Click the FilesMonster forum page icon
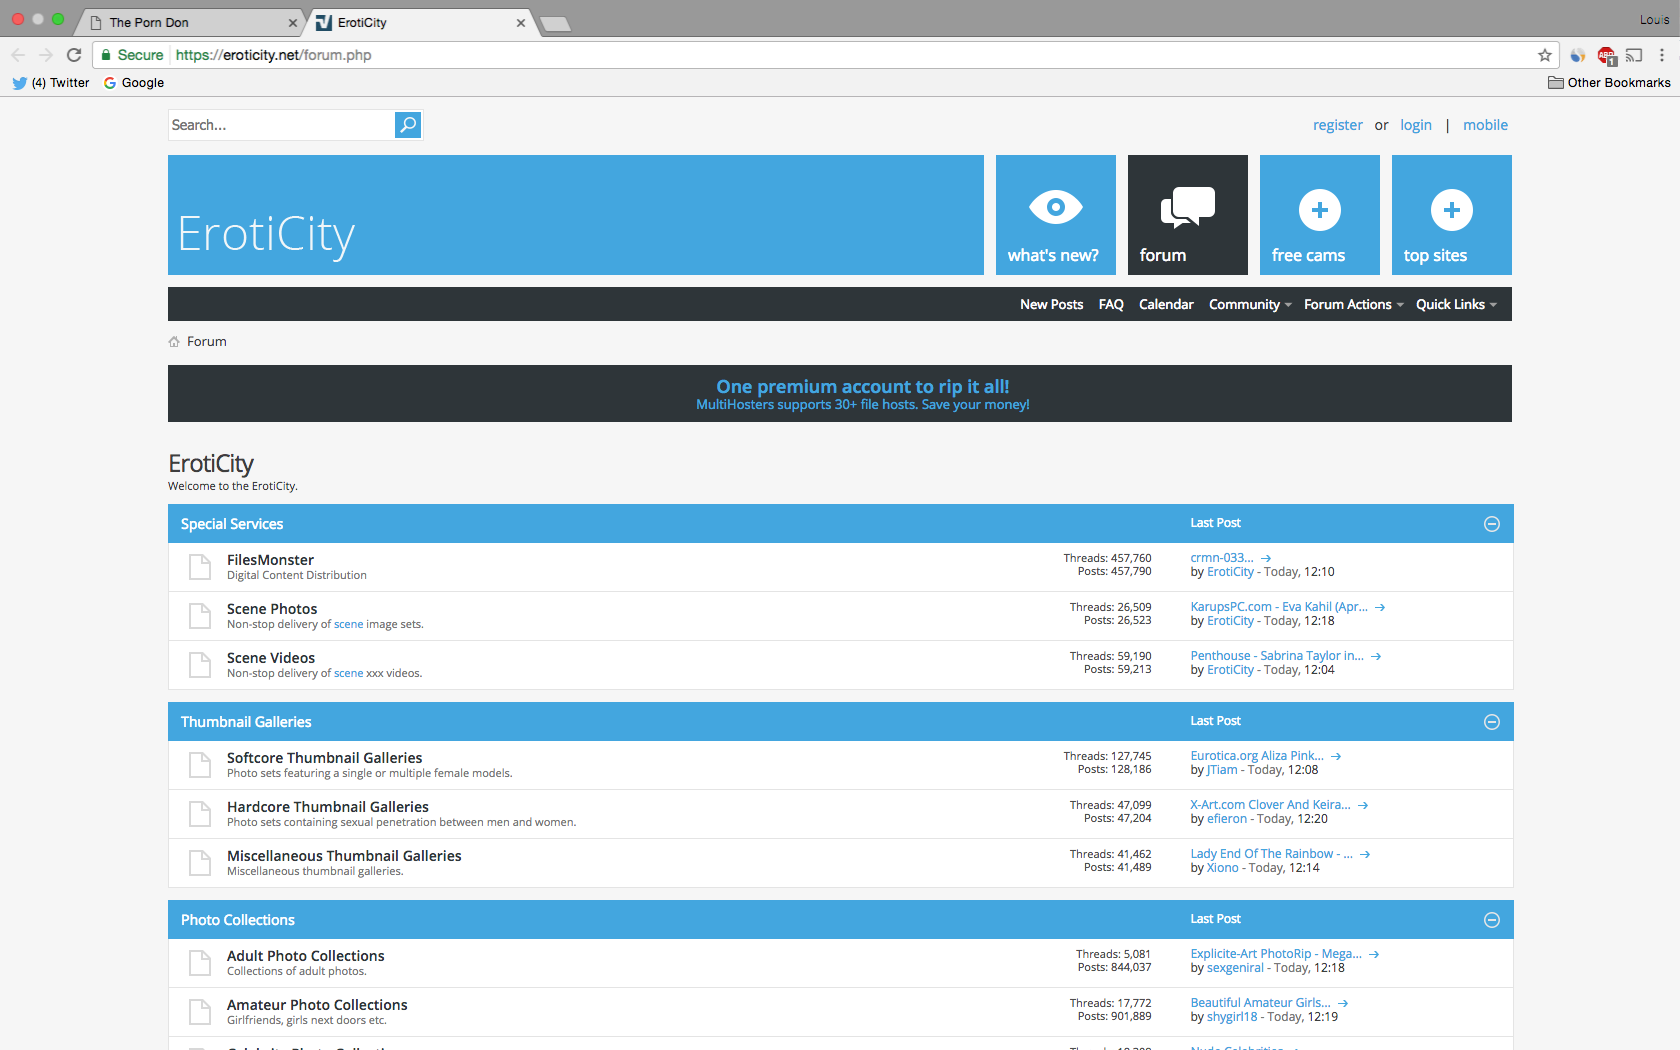 click(200, 567)
